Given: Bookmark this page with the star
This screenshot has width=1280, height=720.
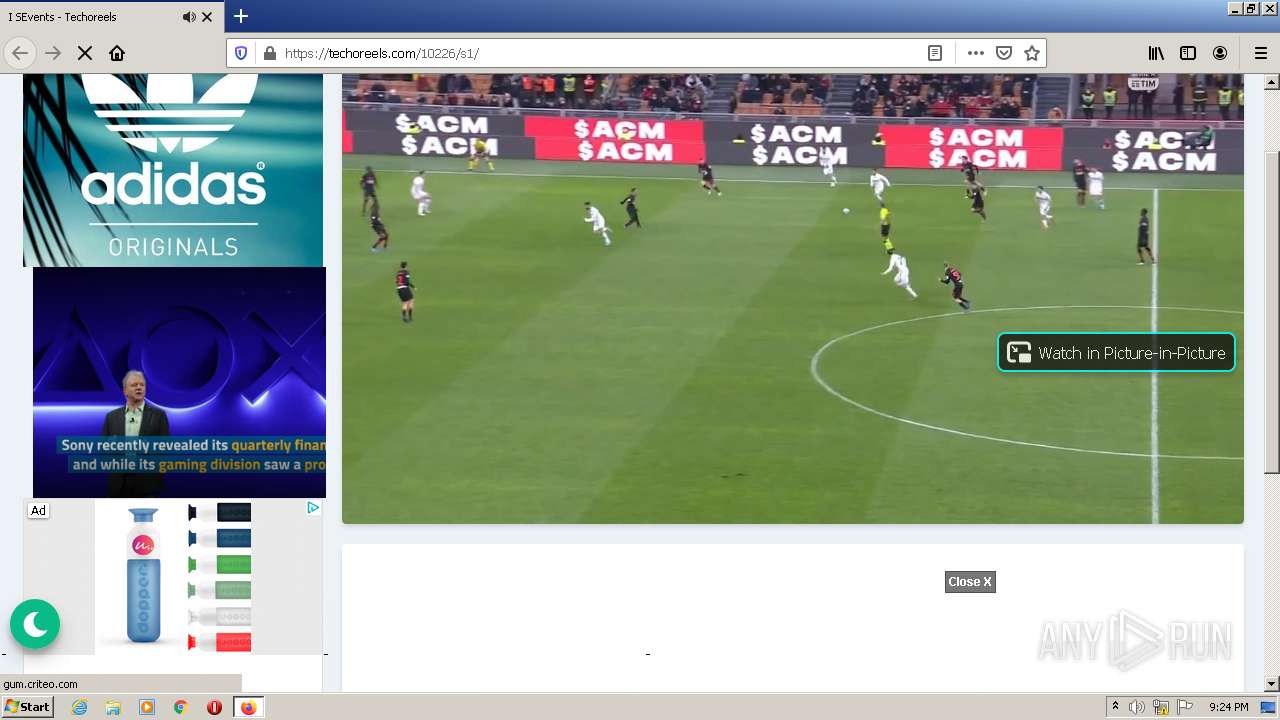Looking at the screenshot, I should [1032, 53].
